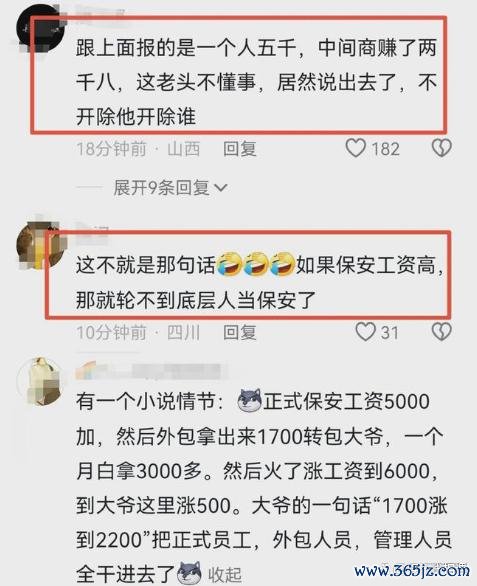Reply to the 山西 comment
477x586 pixels.
click(240, 148)
